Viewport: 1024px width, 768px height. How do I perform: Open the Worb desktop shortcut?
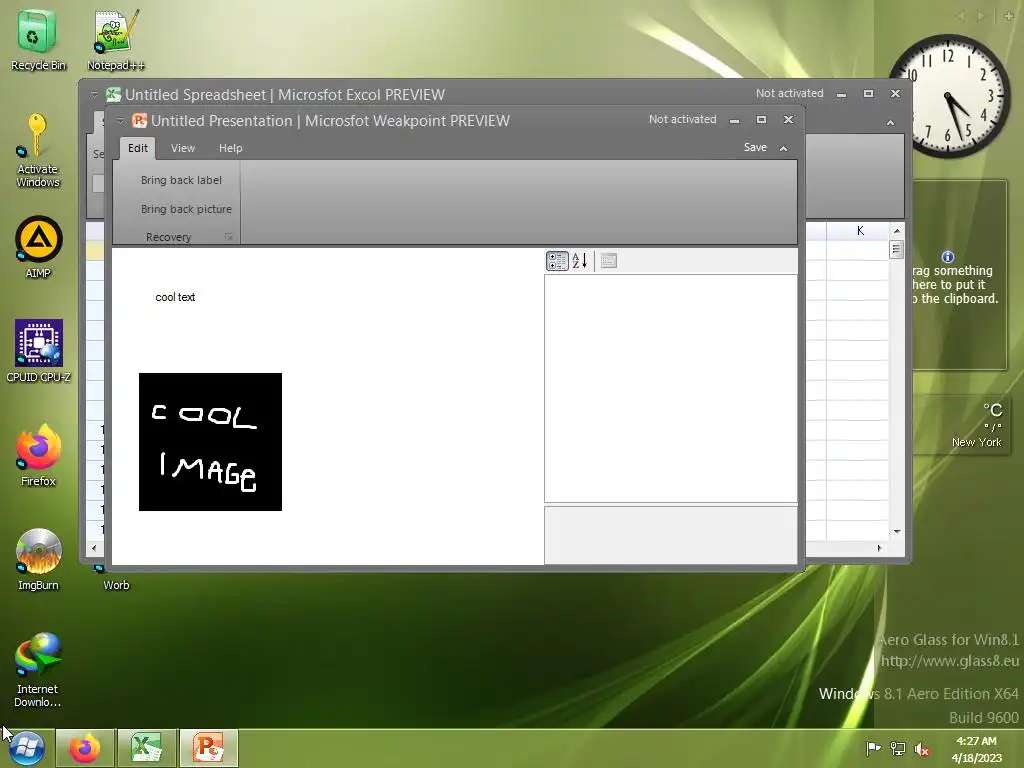(116, 579)
